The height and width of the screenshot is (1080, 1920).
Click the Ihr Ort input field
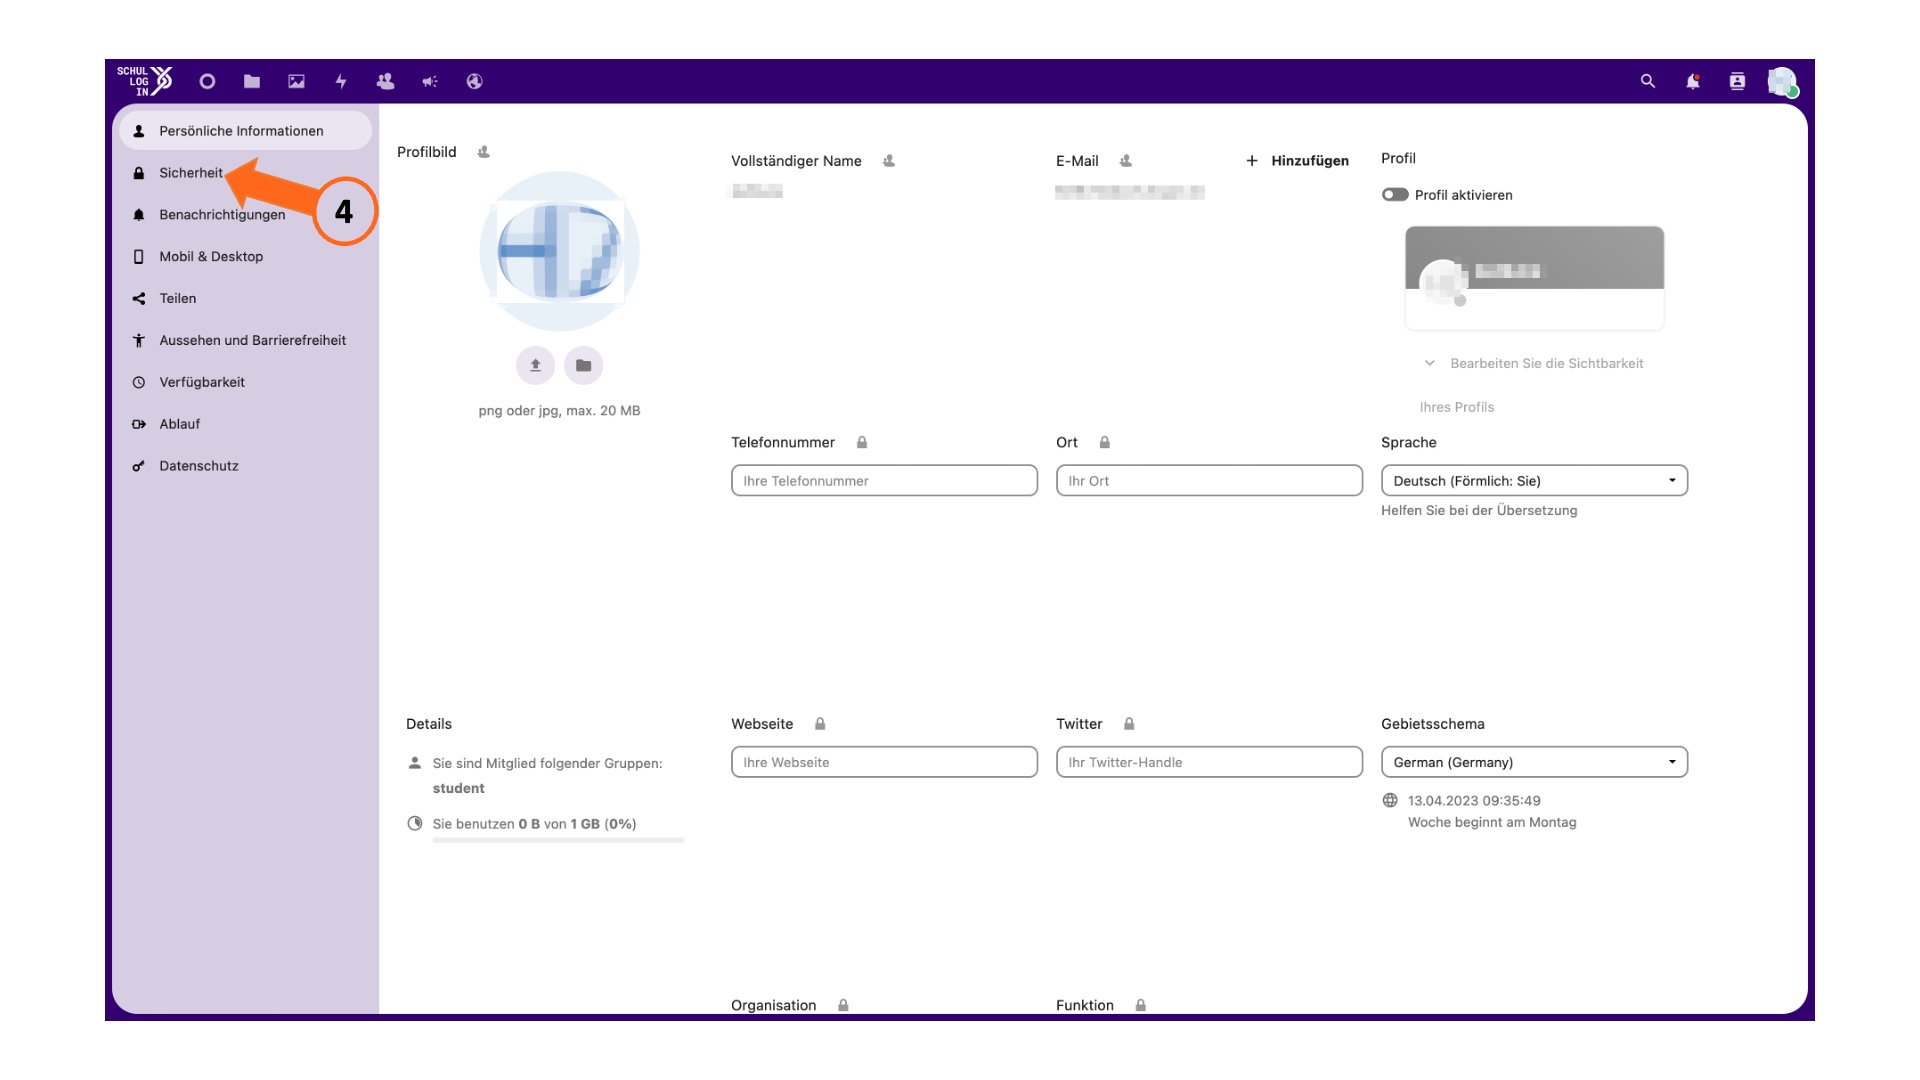pyautogui.click(x=1209, y=480)
